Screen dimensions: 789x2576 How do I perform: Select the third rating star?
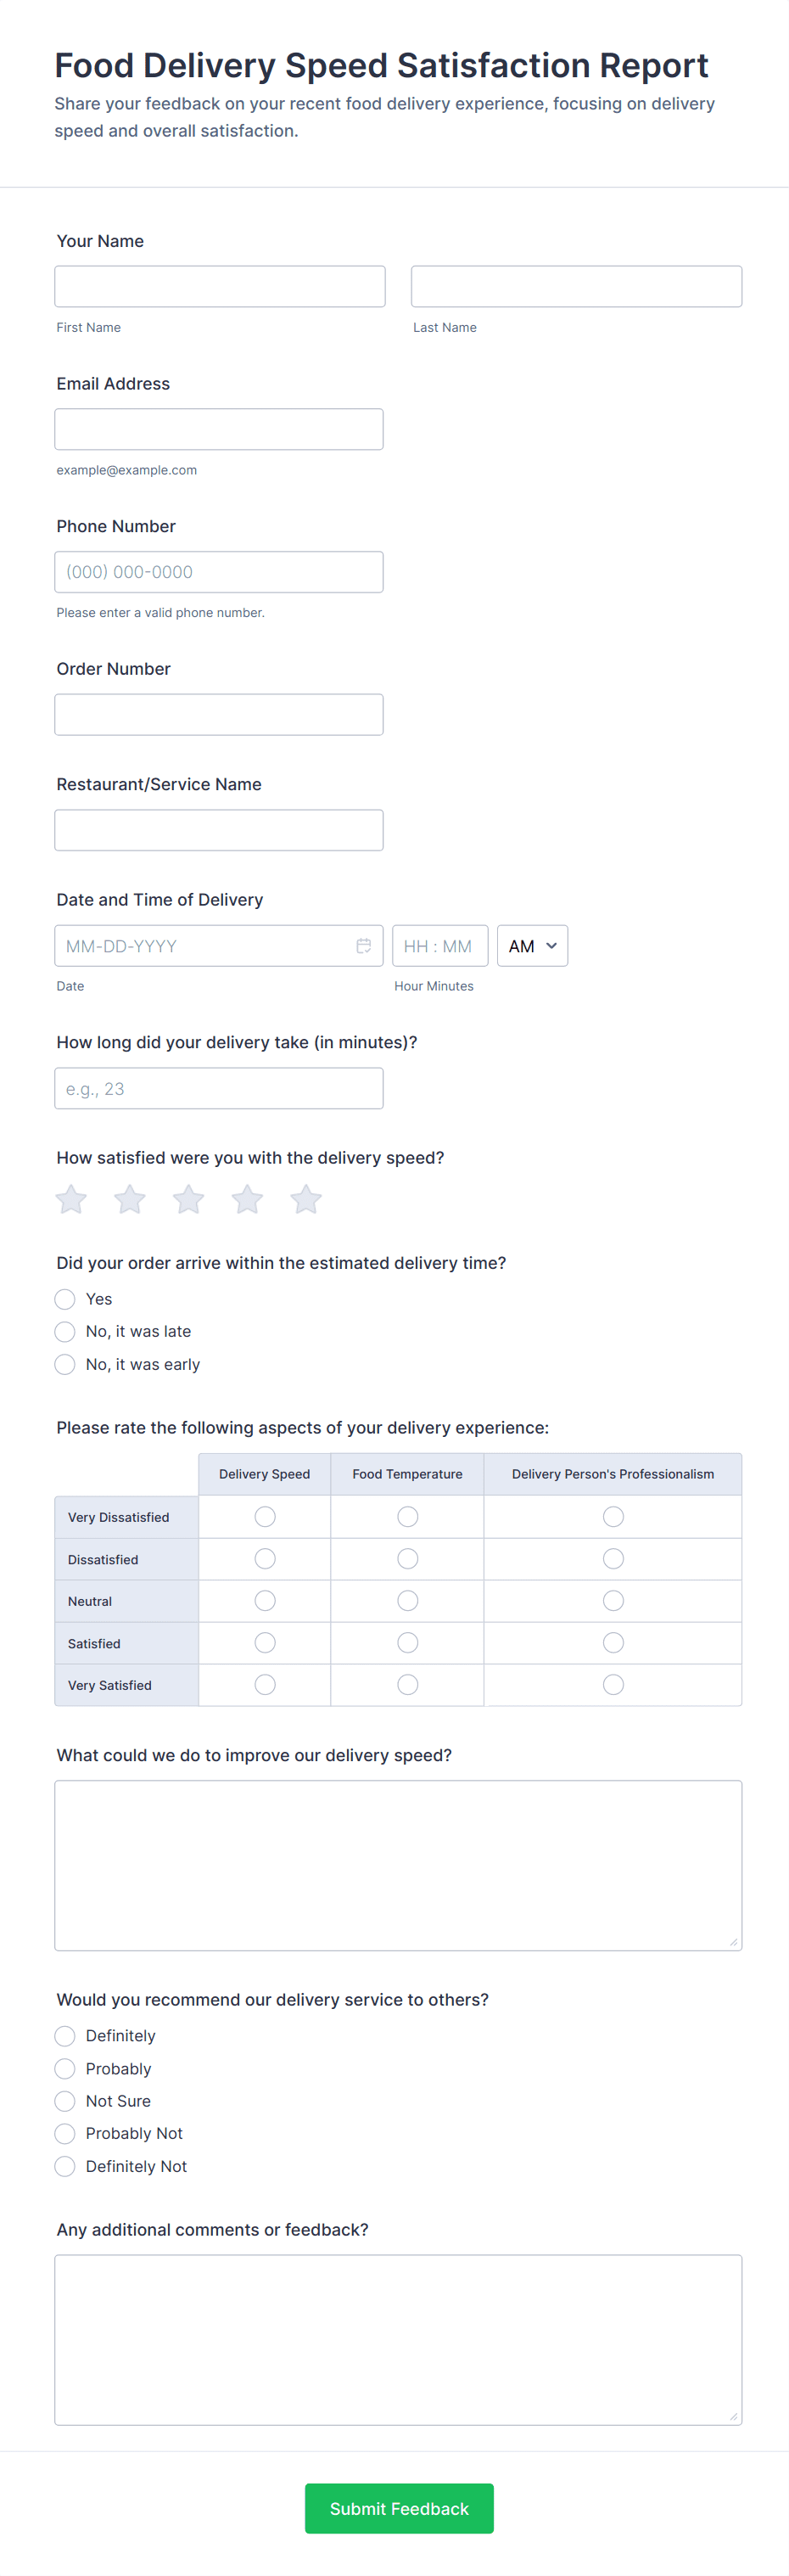point(188,1199)
